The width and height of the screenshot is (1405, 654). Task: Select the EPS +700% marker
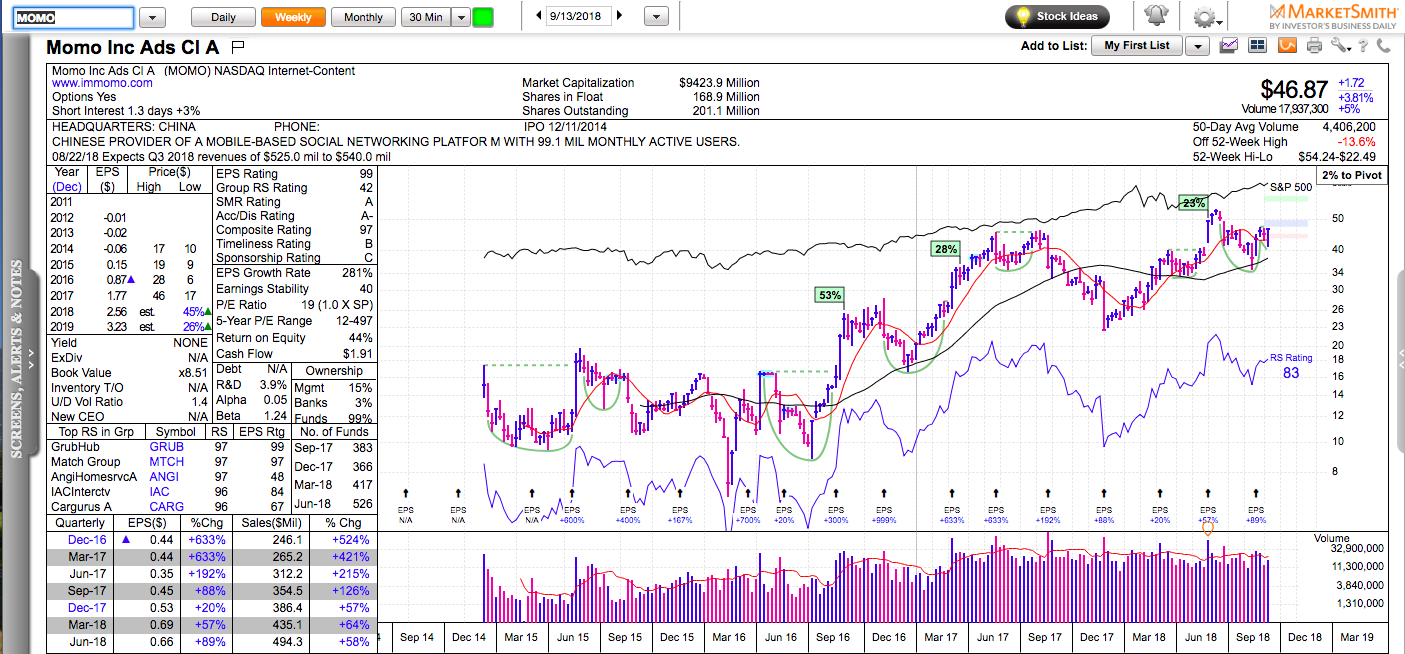point(747,506)
